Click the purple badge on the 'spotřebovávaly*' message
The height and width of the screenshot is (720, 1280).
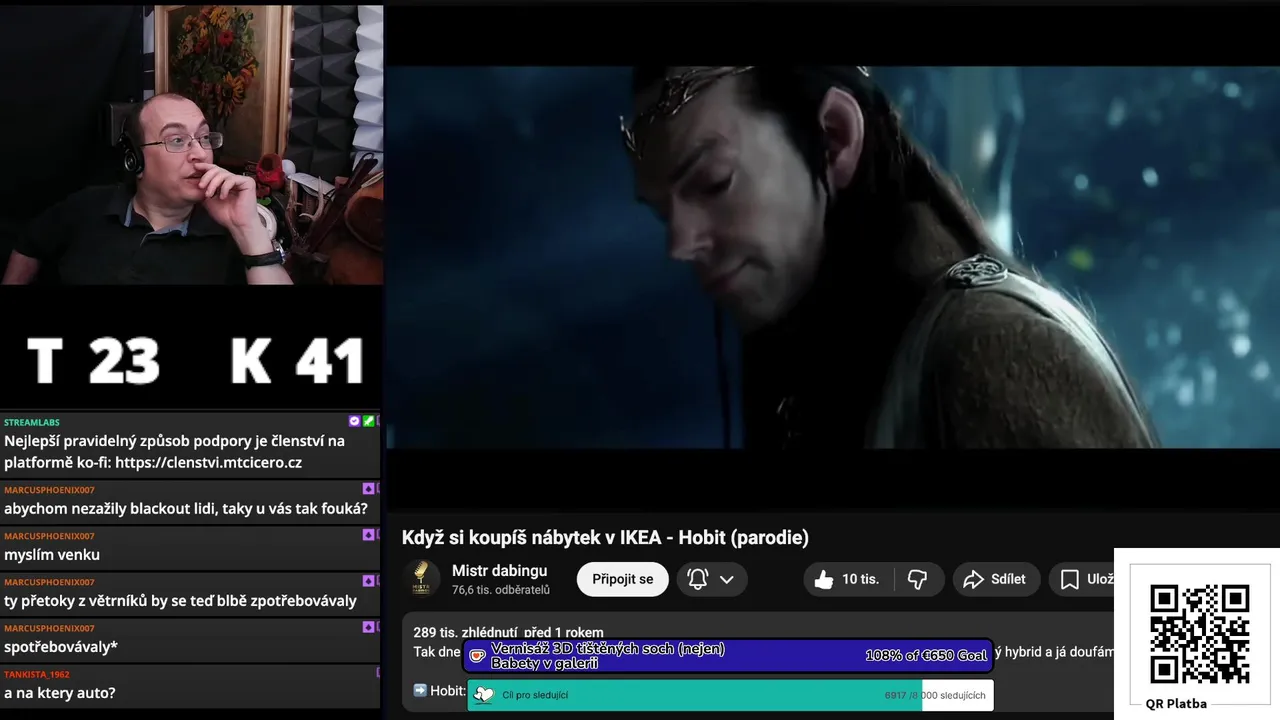(x=368, y=627)
